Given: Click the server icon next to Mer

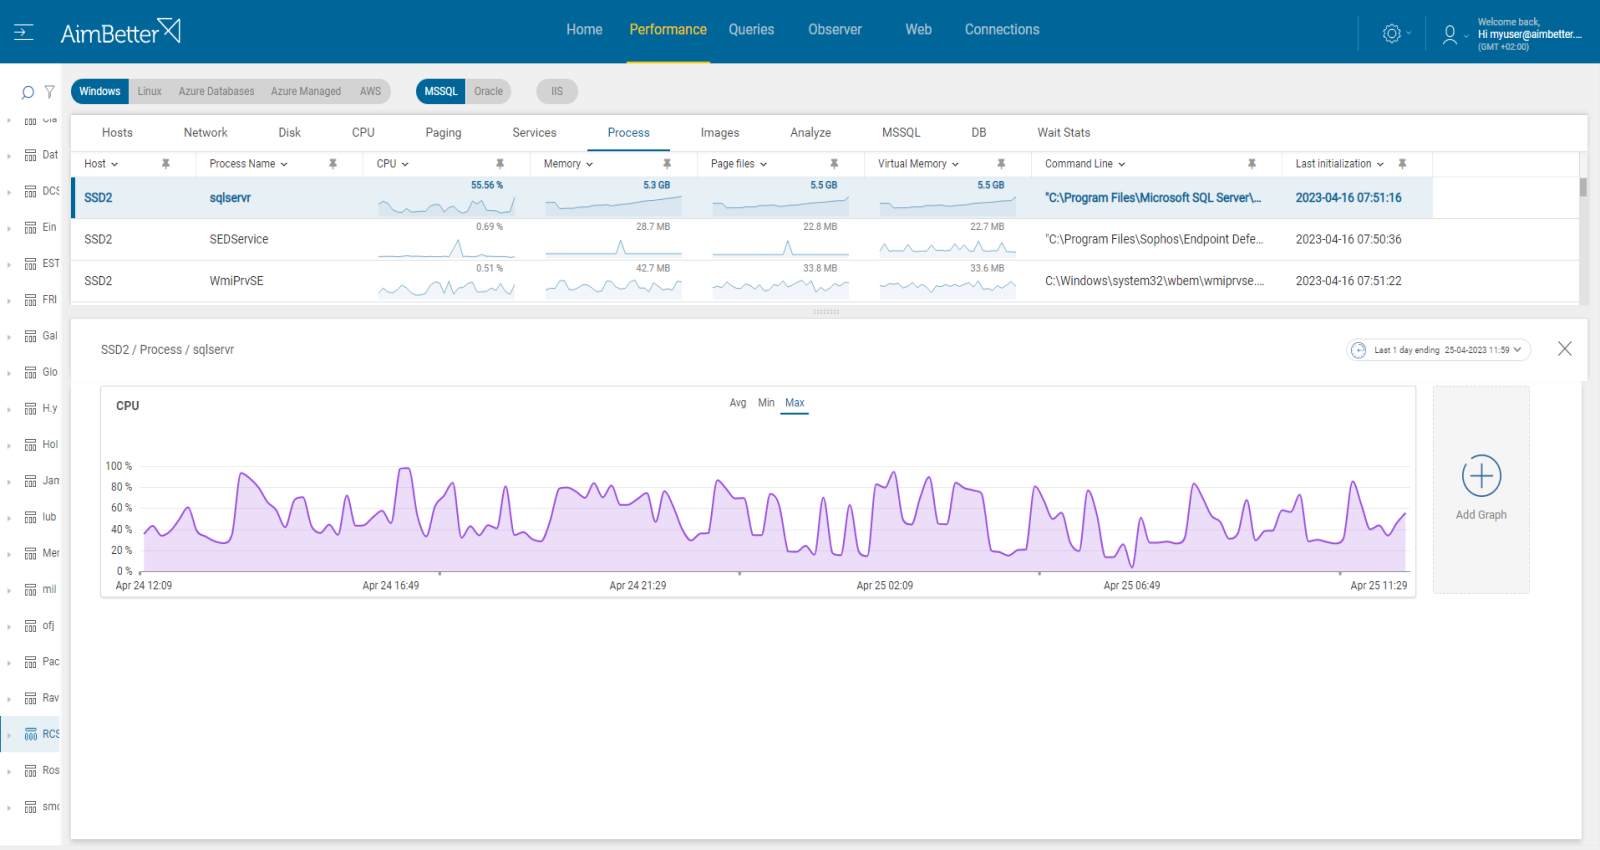Looking at the screenshot, I should point(31,553).
